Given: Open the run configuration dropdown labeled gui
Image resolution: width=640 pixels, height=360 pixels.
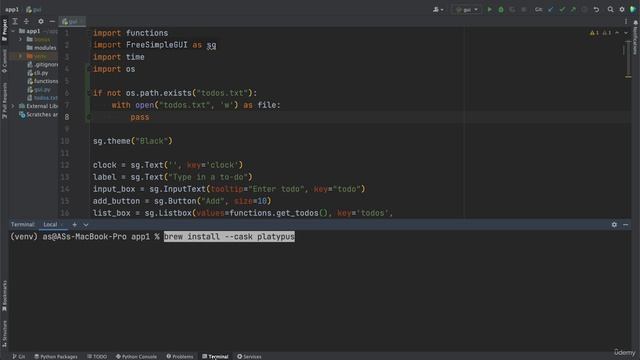Looking at the screenshot, I should coord(467,9).
